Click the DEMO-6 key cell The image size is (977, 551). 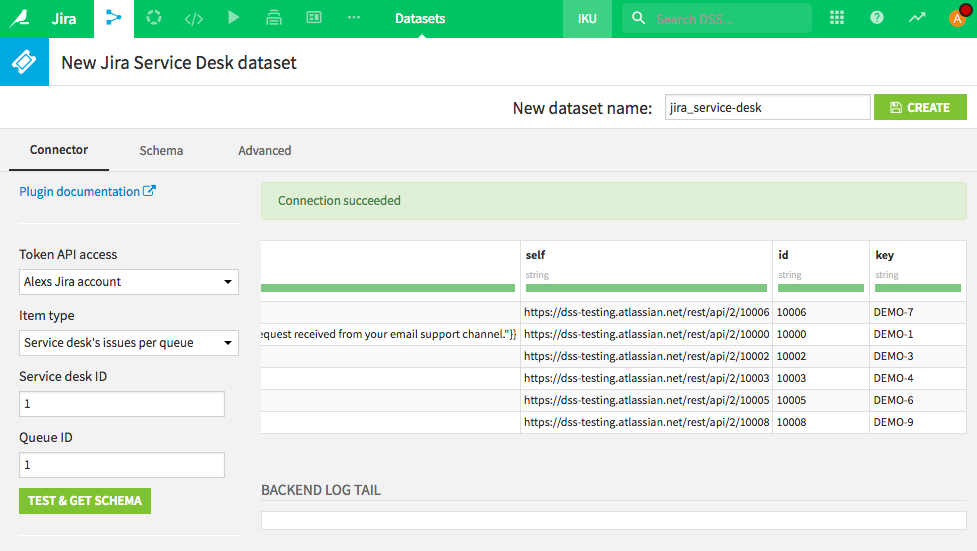pos(918,400)
